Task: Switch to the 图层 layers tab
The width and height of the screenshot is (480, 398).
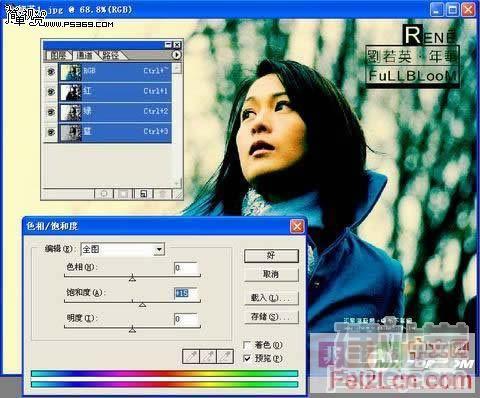Action: click(58, 55)
